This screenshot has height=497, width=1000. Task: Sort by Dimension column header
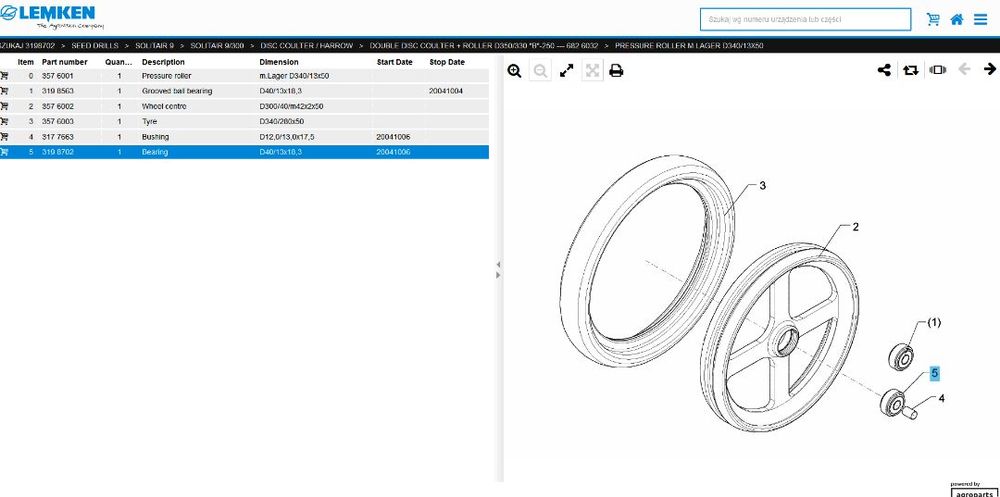(279, 62)
